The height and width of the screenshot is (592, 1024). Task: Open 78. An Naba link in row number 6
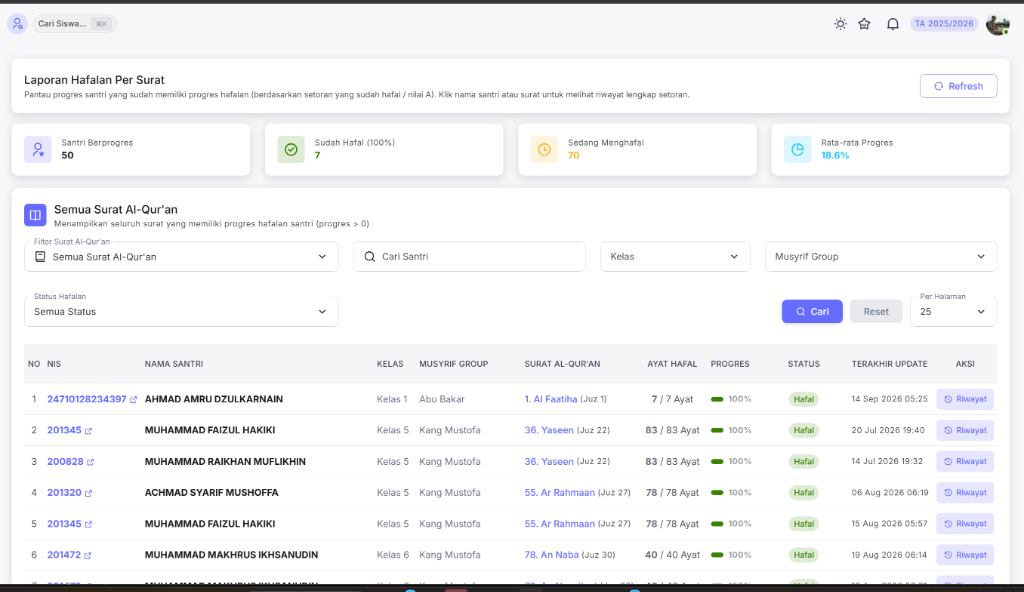551,555
